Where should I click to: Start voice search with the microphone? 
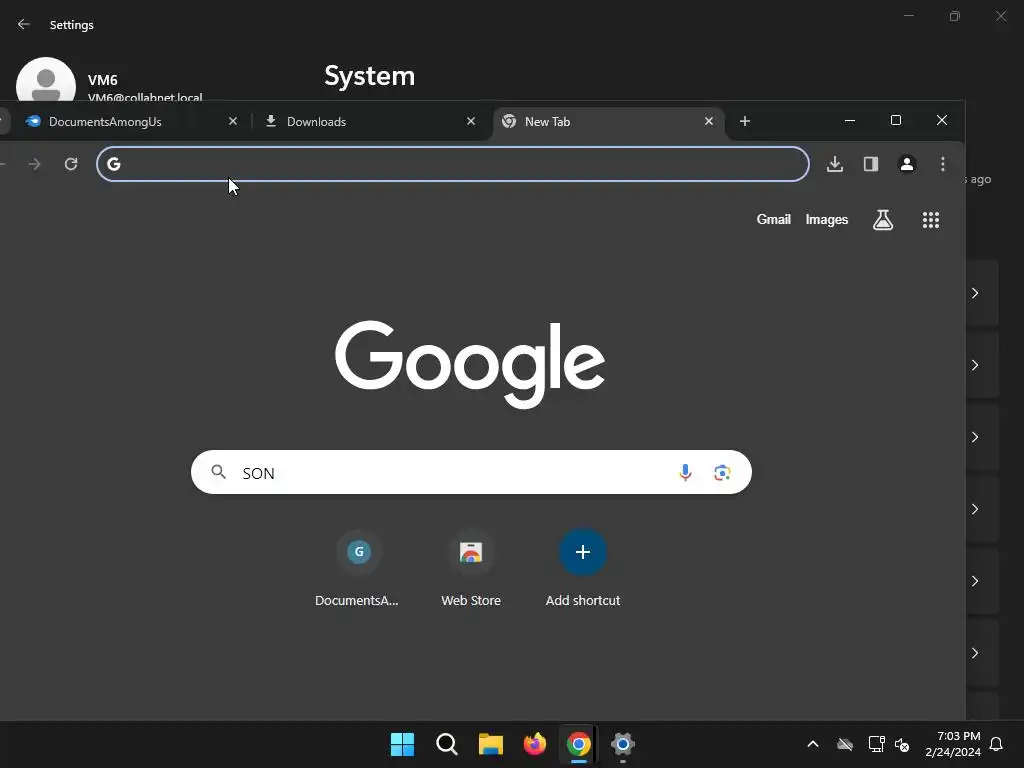[x=685, y=472]
